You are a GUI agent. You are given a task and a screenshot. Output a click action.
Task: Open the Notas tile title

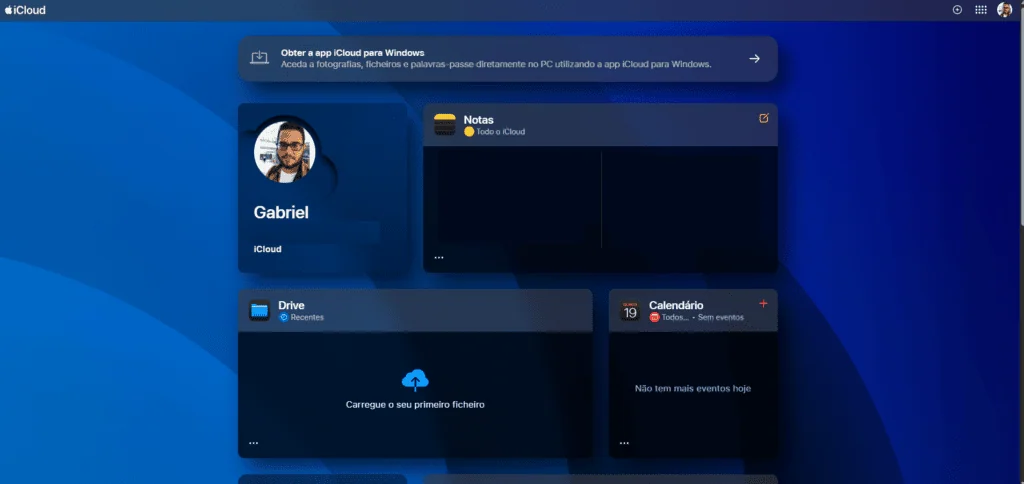pyautogui.click(x=478, y=120)
